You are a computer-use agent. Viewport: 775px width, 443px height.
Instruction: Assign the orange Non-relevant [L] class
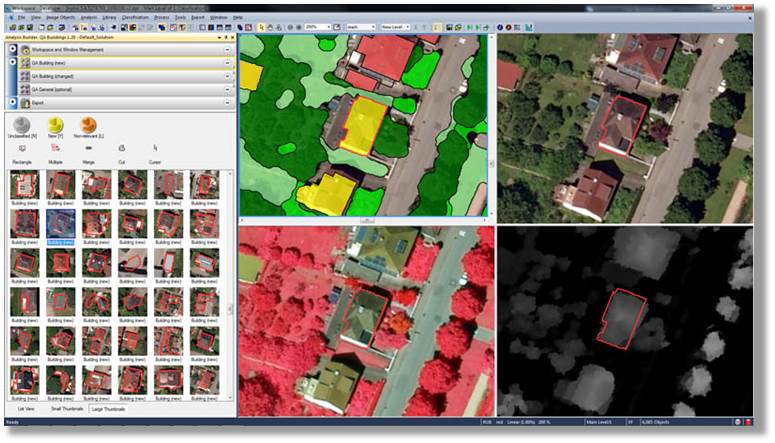coord(88,128)
